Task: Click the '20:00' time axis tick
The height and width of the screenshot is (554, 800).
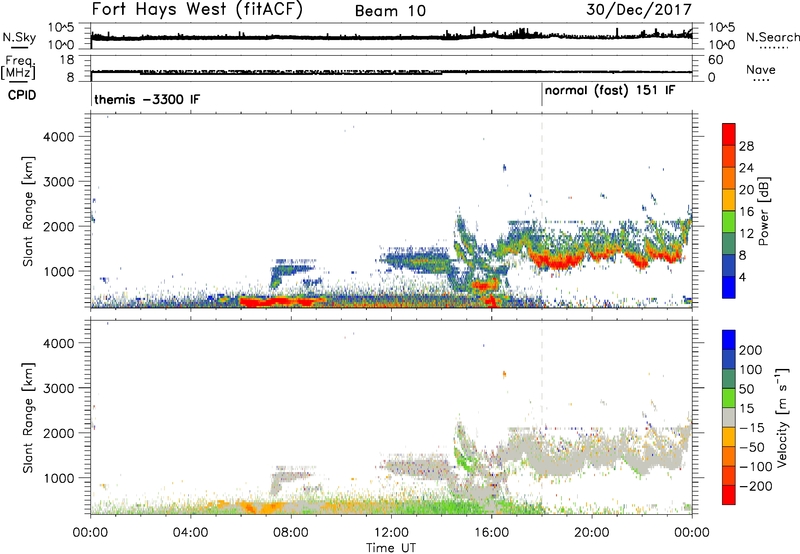Action: click(591, 533)
